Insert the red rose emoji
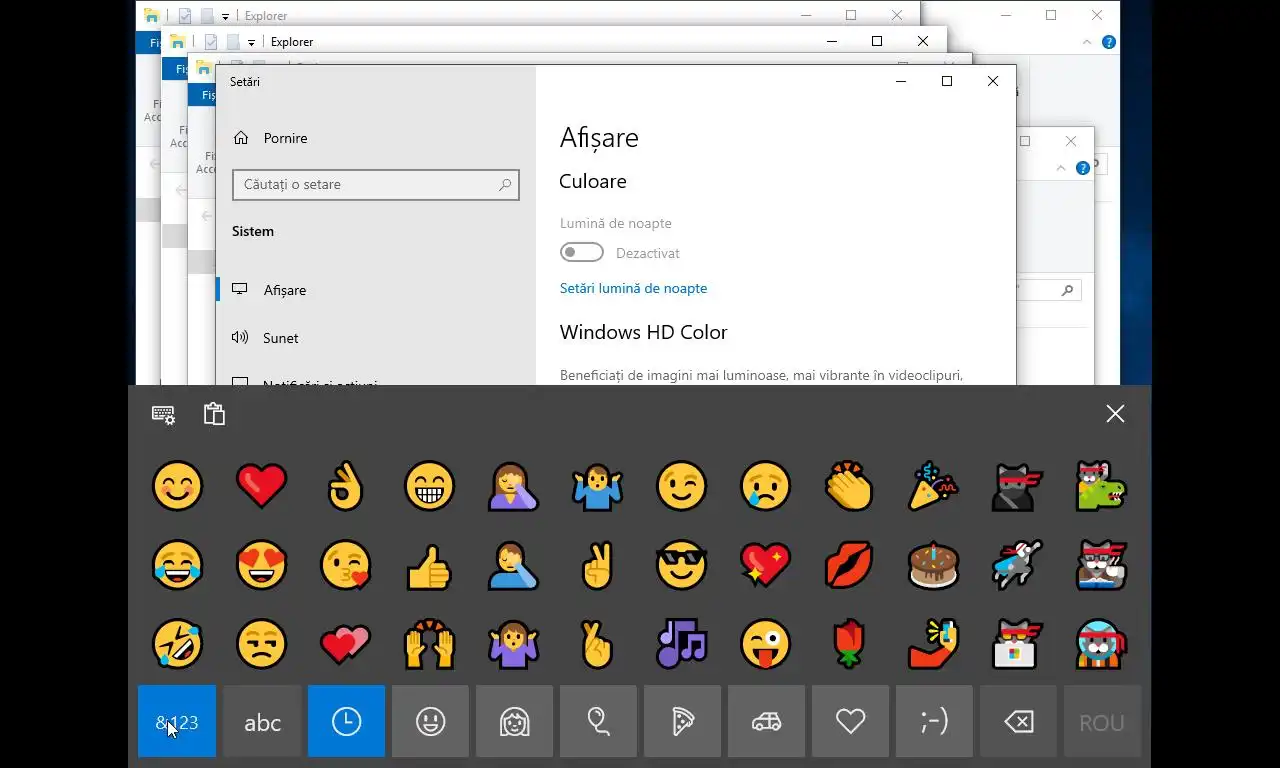 (849, 643)
